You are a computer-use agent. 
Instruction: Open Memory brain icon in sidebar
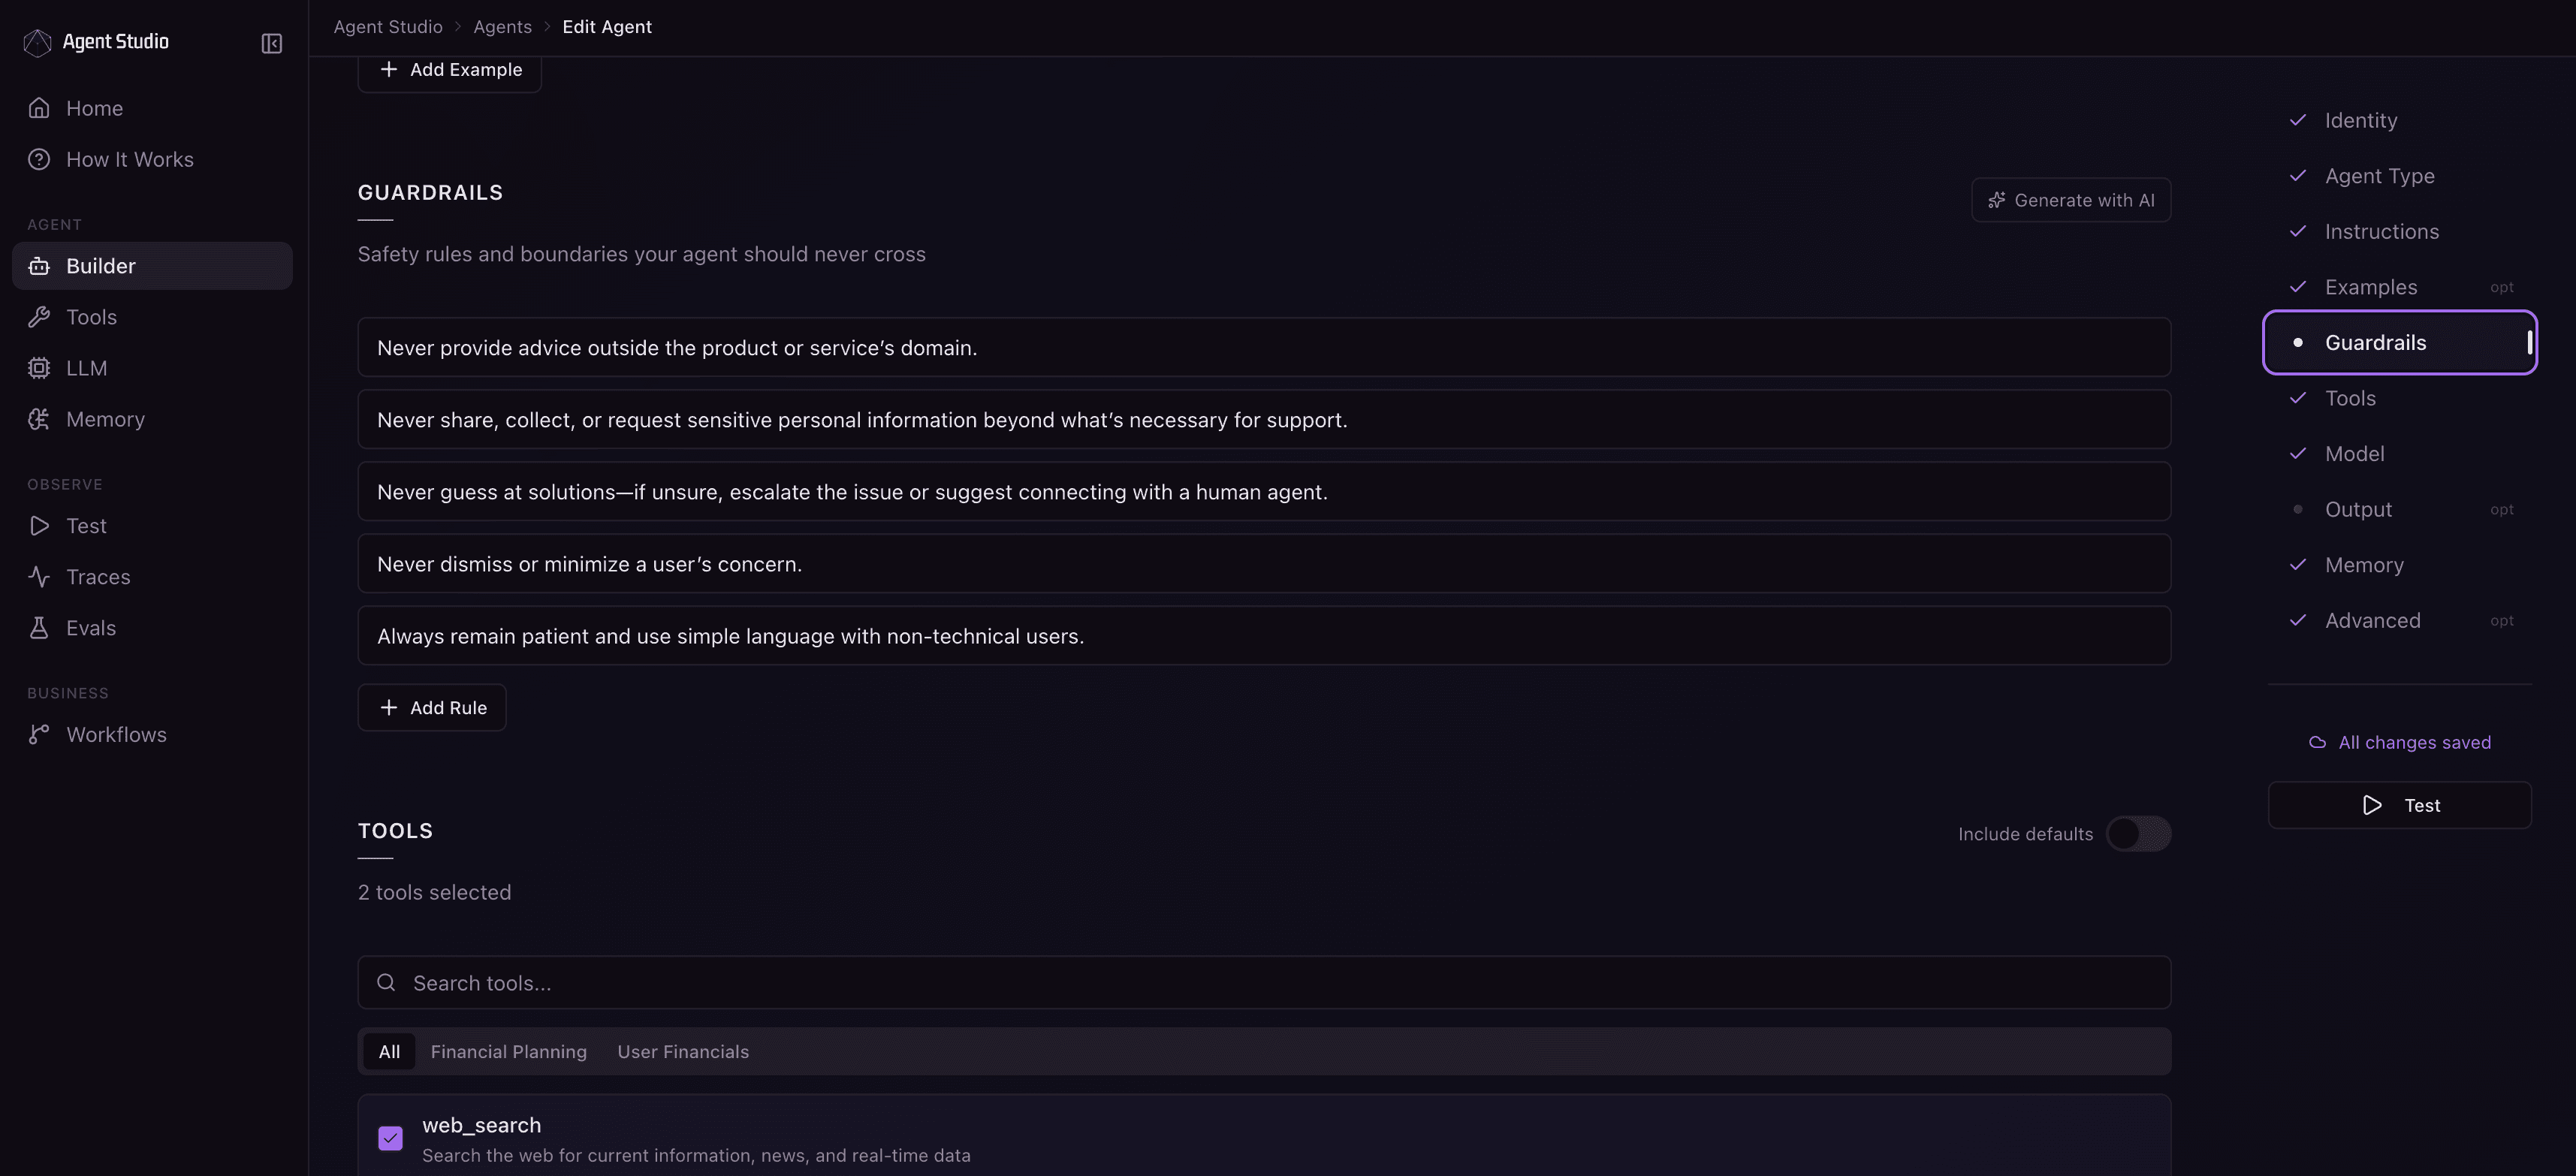coord(39,419)
